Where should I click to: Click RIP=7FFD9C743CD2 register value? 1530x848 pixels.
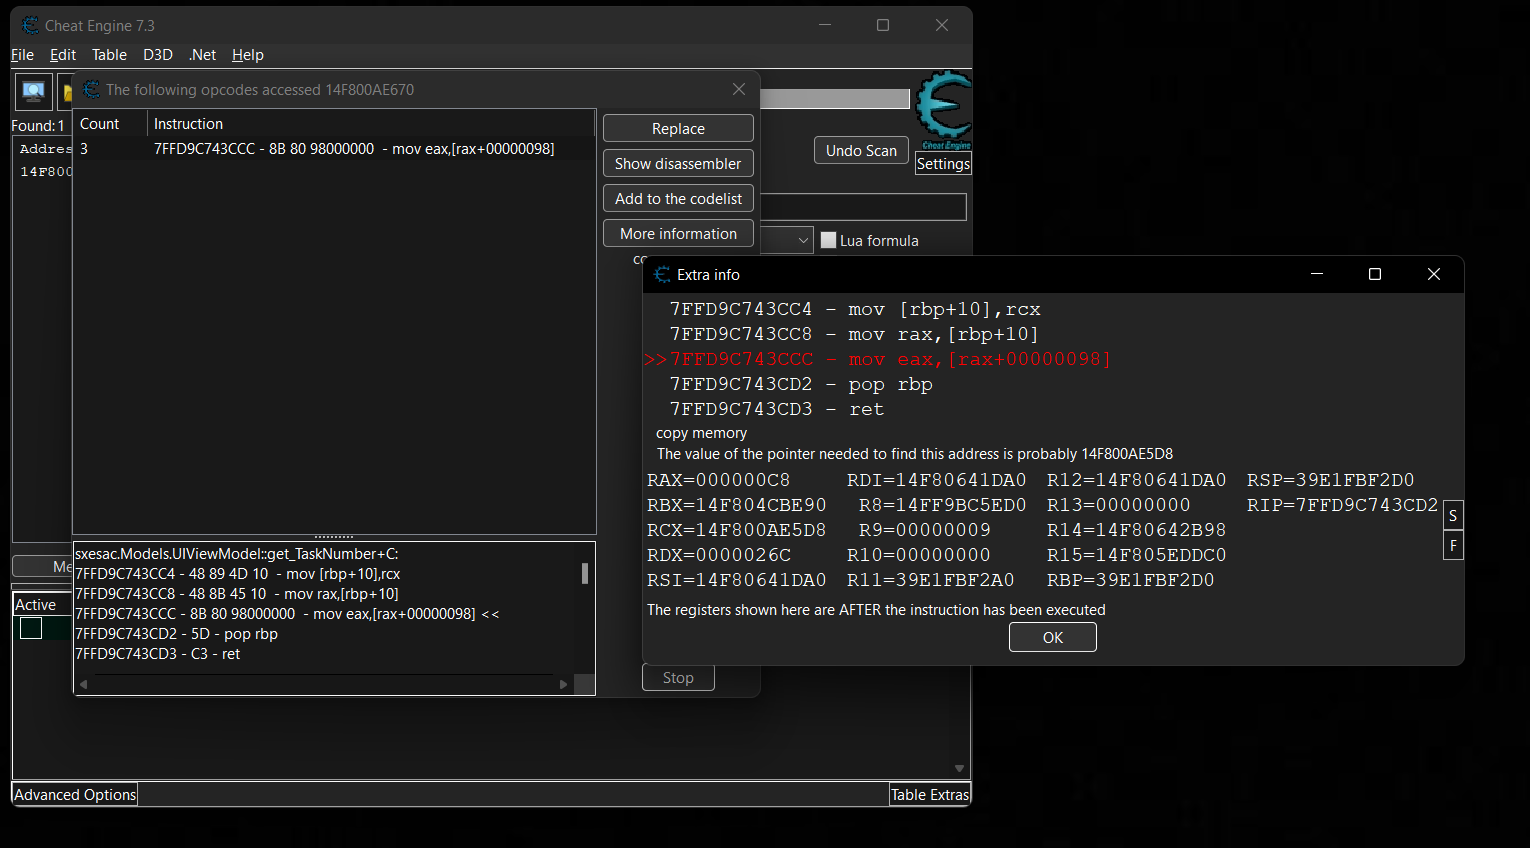1342,505
